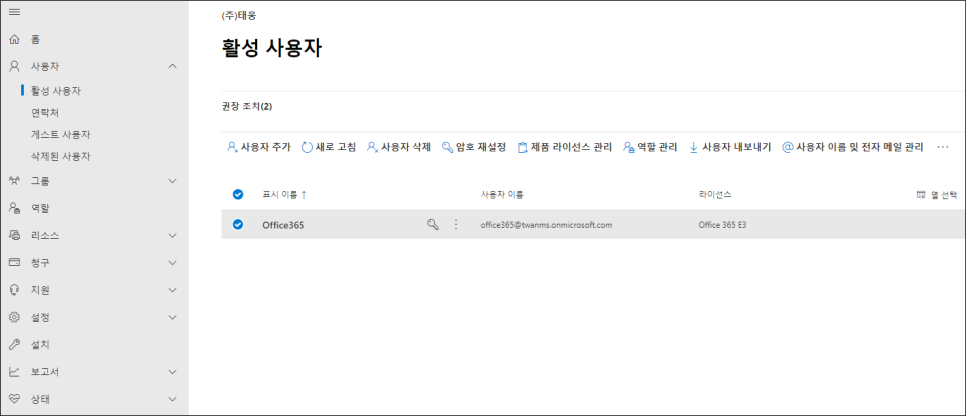Click 사용자 내보내기 export users
Viewport: 966px width, 416px height.
point(729,147)
